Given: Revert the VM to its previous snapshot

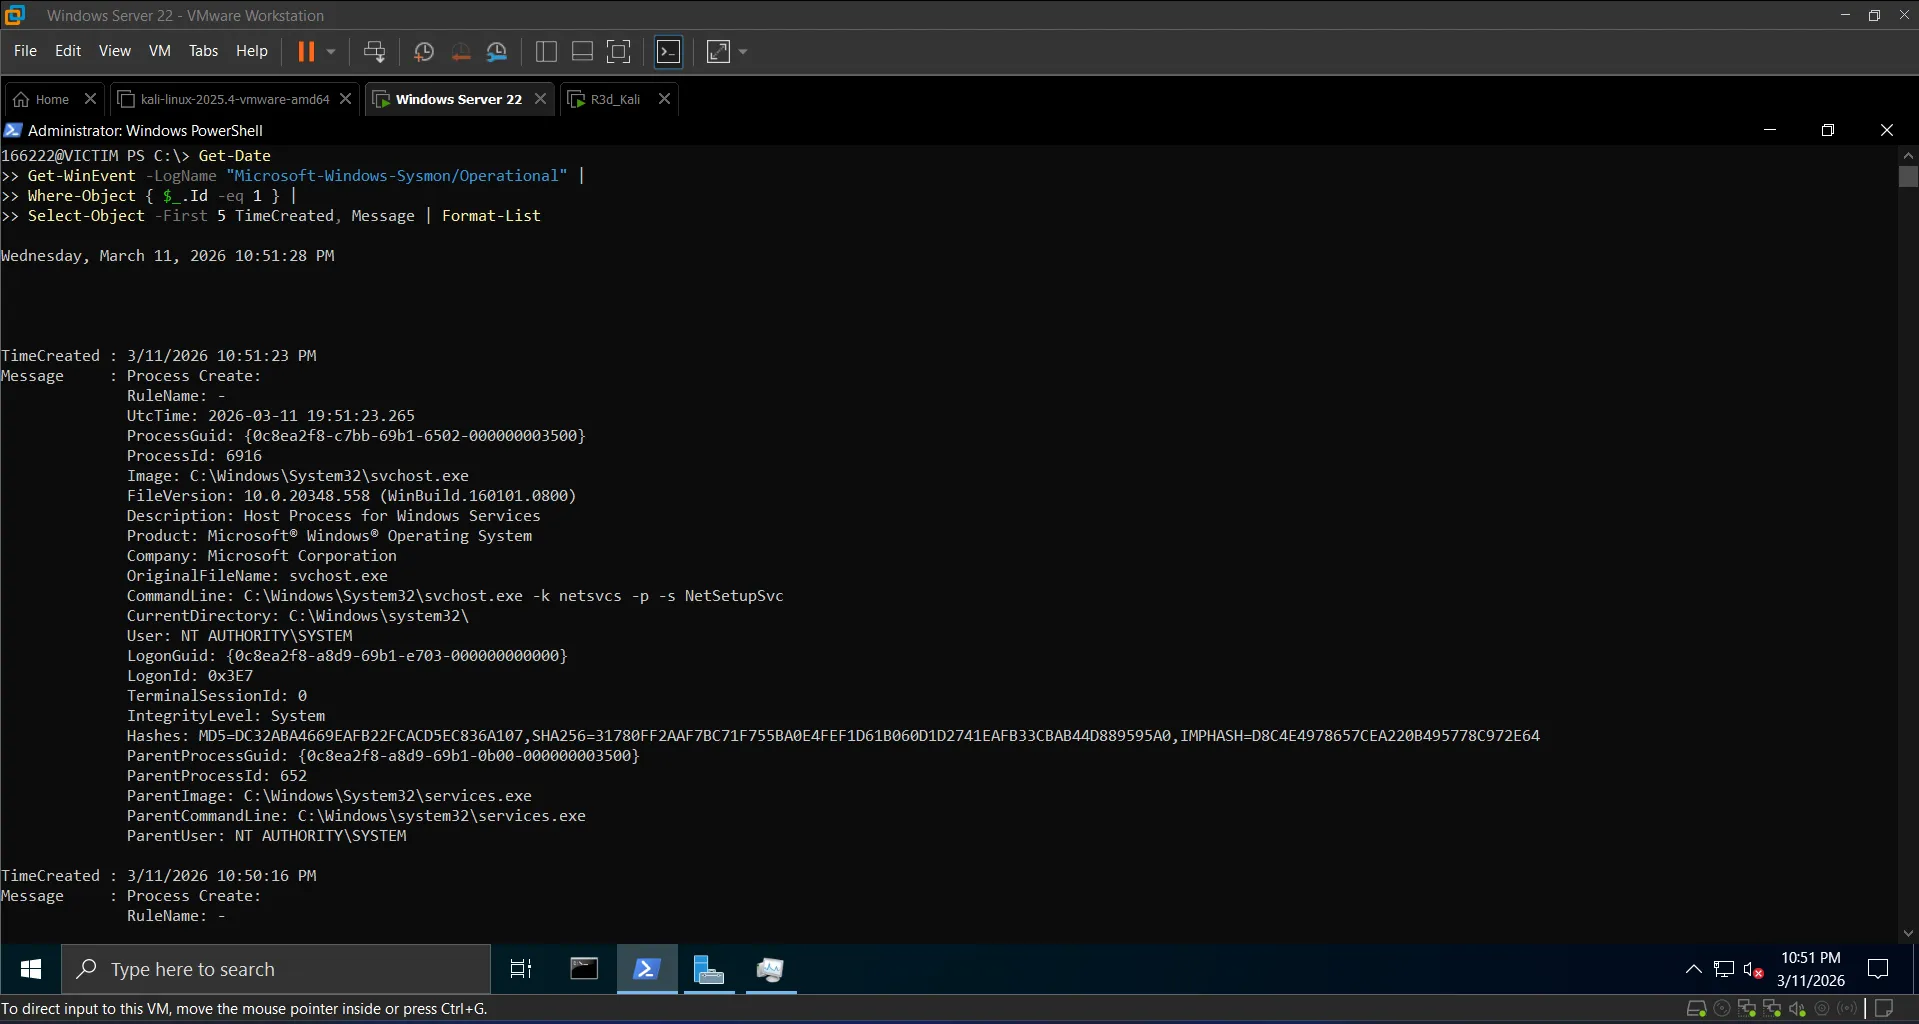Looking at the screenshot, I should click(x=461, y=51).
